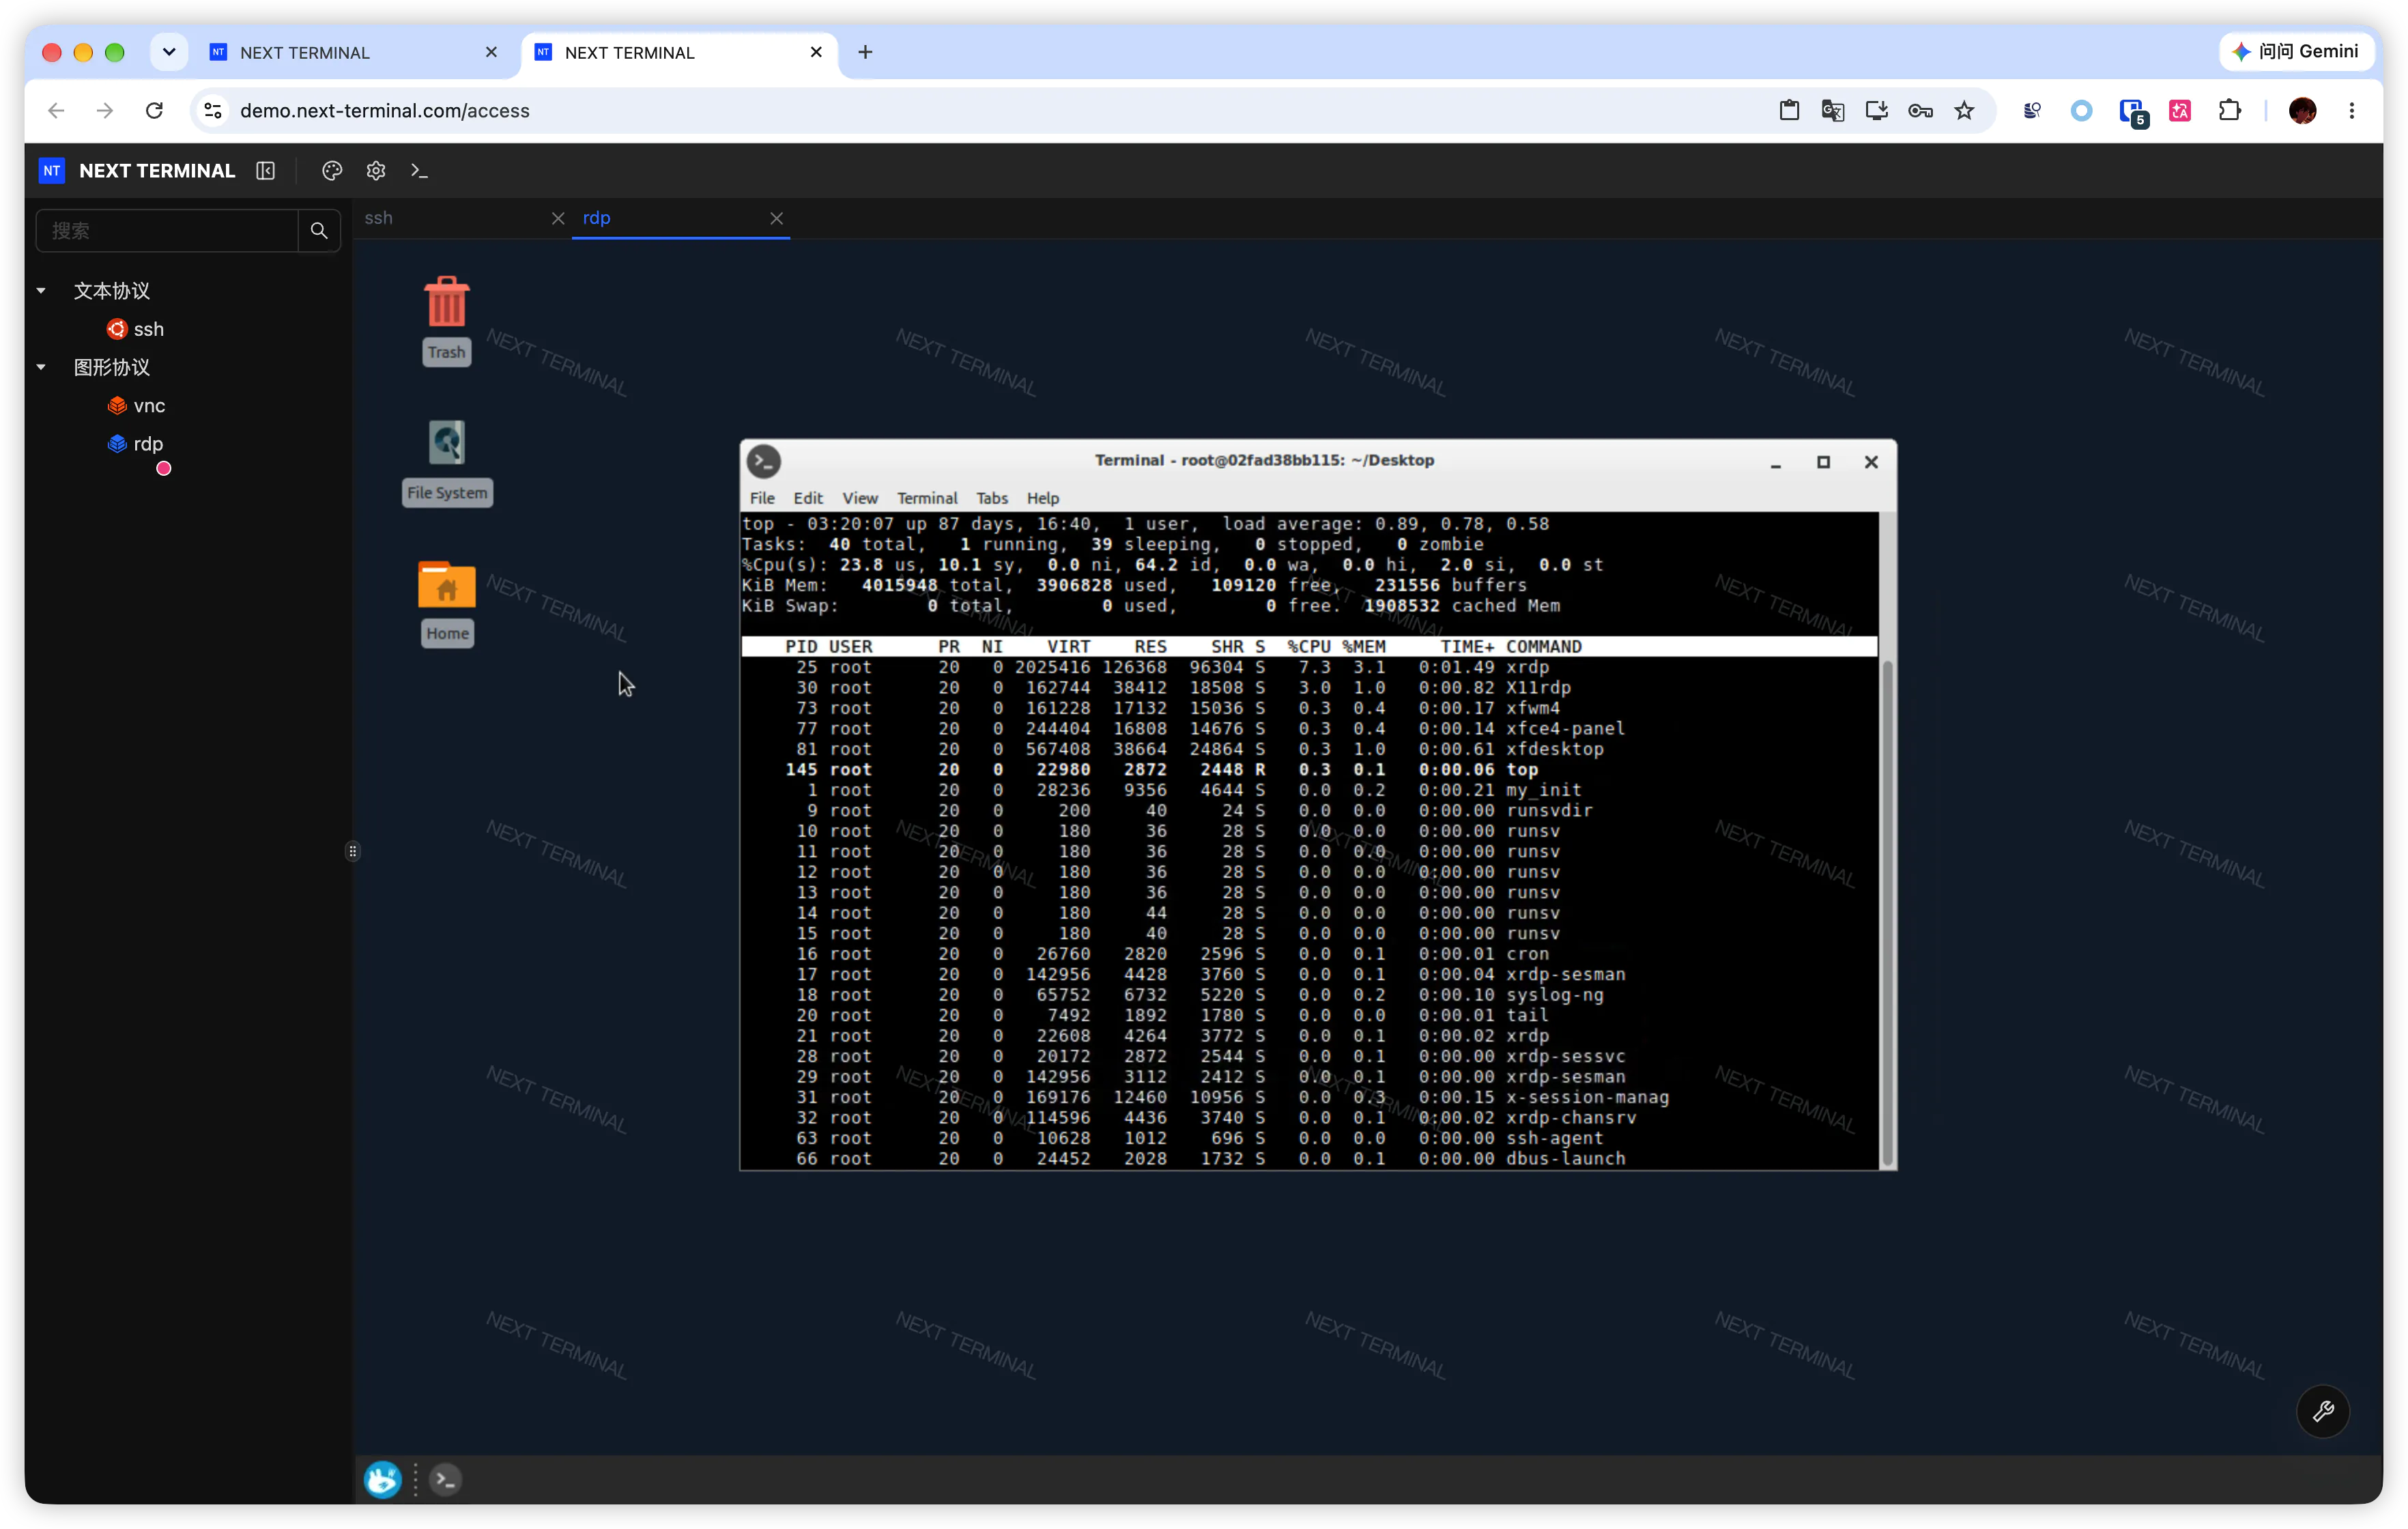Select the ssh asset in sidebar
This screenshot has width=2408, height=1529.
[x=136, y=329]
